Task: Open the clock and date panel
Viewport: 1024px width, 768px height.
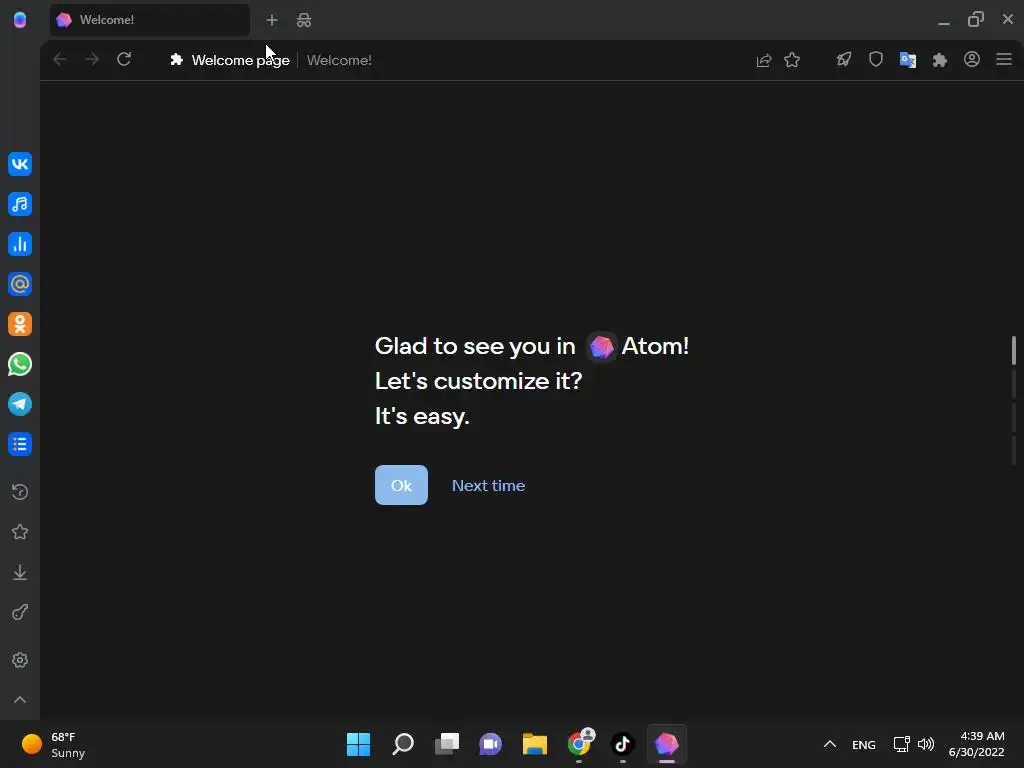Action: pos(976,744)
